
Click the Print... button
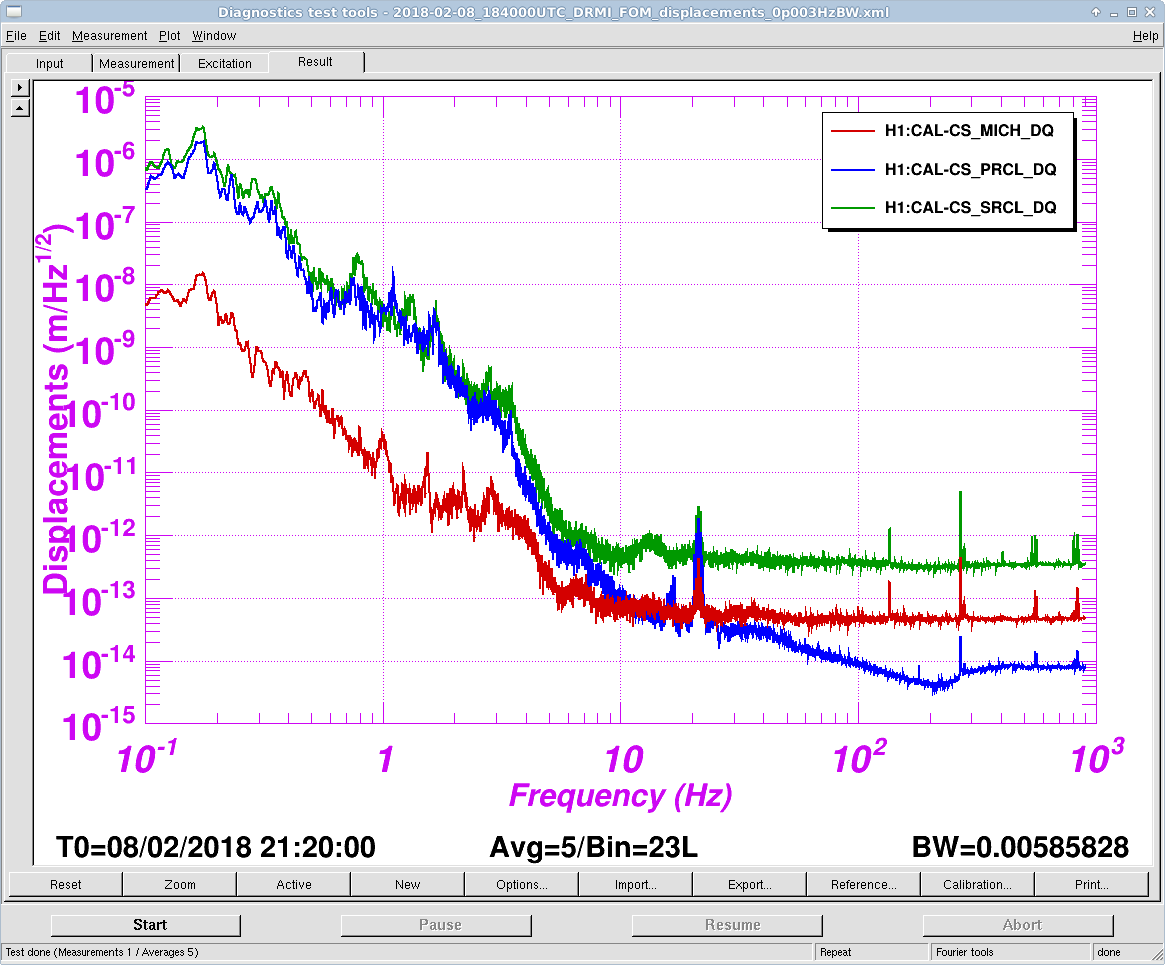[1092, 884]
